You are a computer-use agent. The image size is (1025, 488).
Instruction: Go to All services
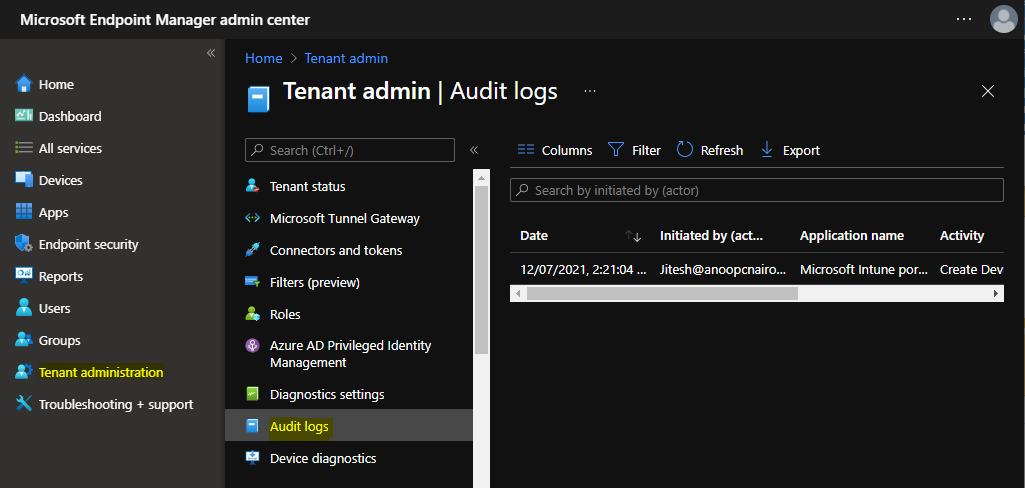pyautogui.click(x=70, y=148)
